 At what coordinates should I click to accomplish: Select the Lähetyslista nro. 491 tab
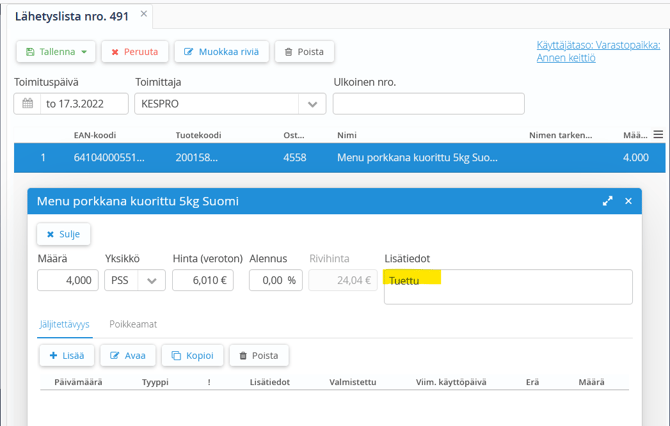tap(72, 16)
